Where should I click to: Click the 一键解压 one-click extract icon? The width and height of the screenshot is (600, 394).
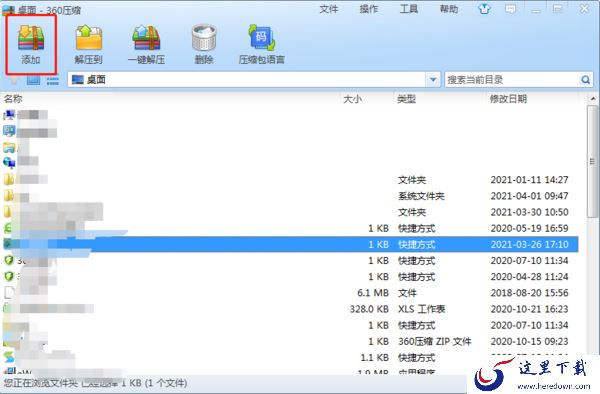147,44
